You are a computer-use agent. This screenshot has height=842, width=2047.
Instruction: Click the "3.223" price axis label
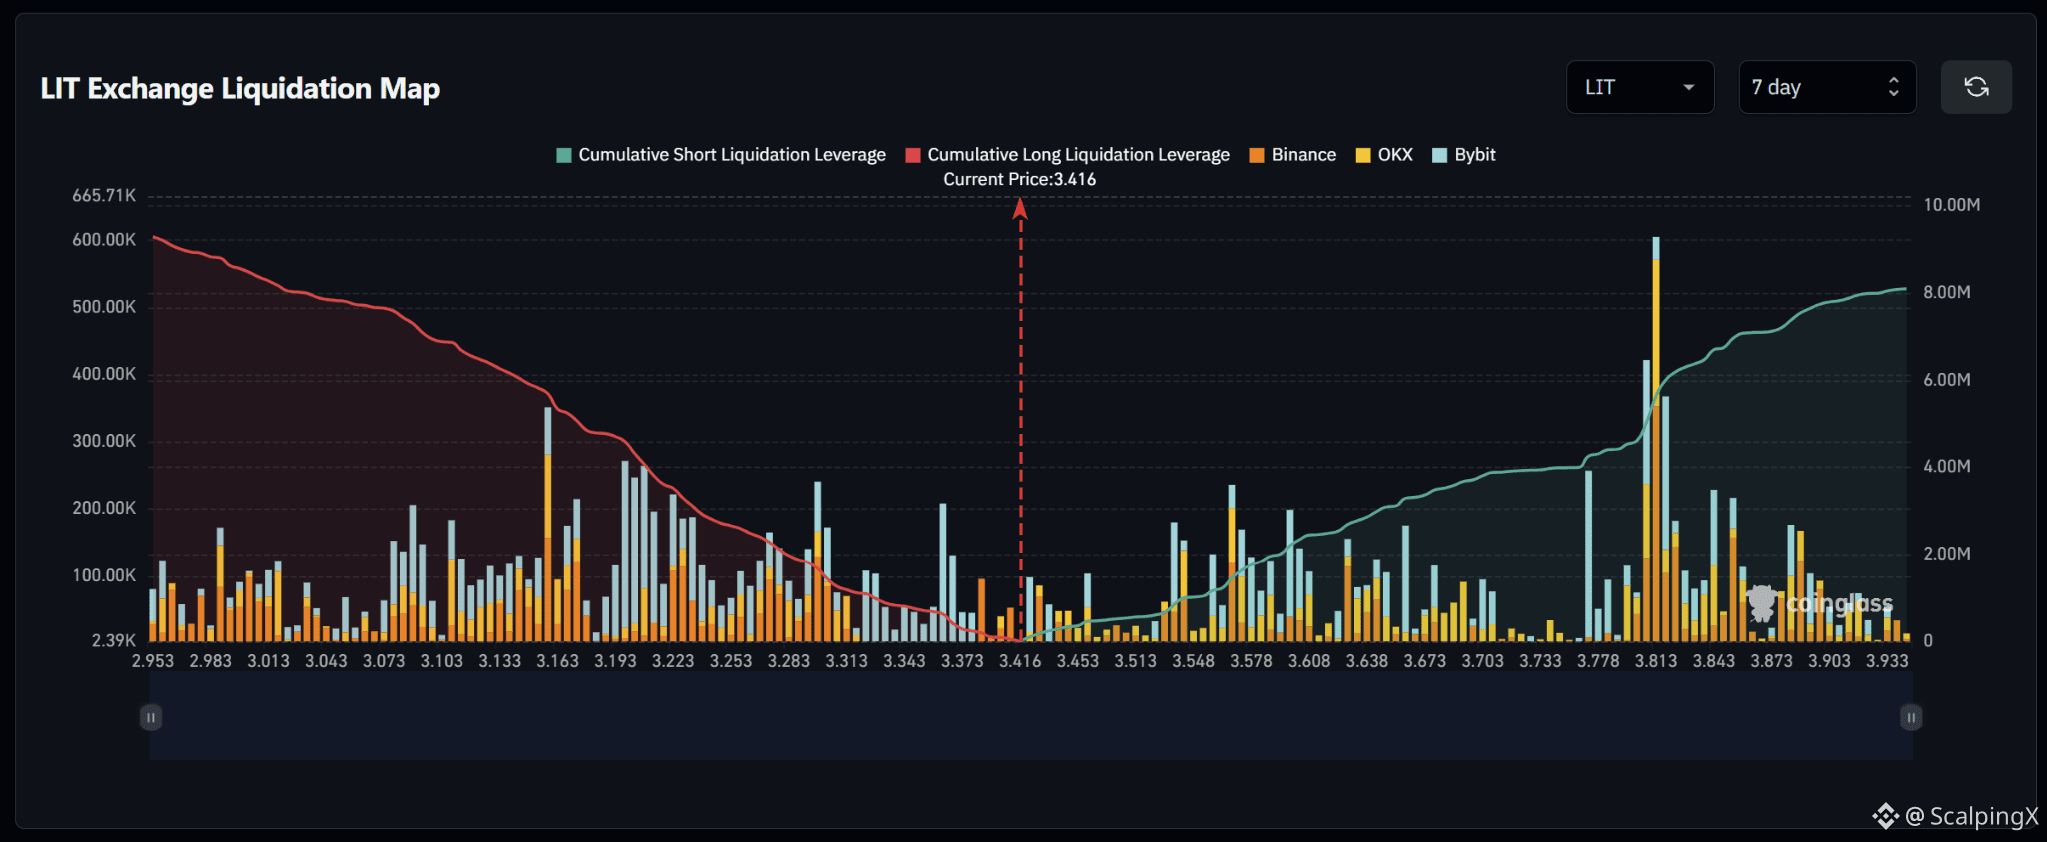(x=673, y=661)
